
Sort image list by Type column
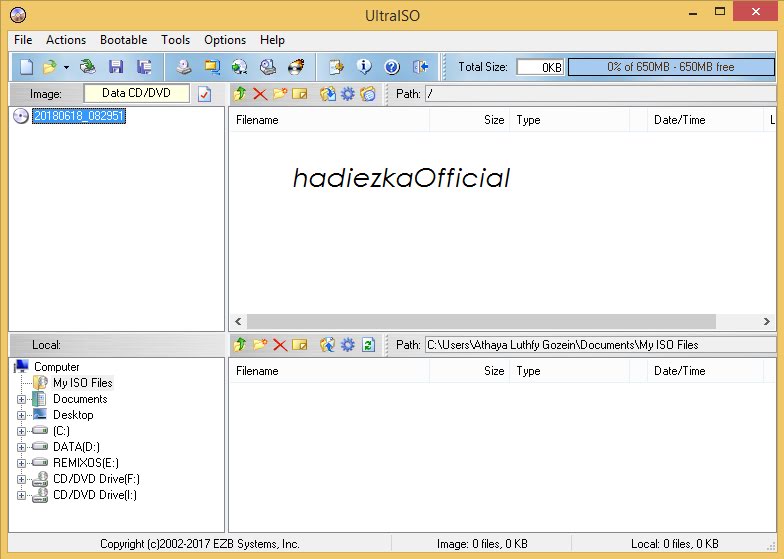(570, 120)
